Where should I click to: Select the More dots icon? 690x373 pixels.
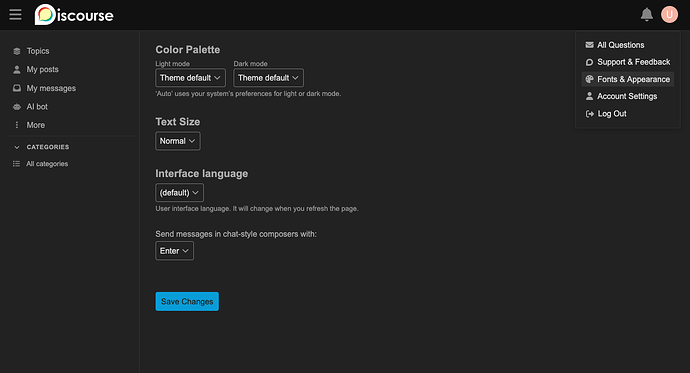(x=17, y=125)
